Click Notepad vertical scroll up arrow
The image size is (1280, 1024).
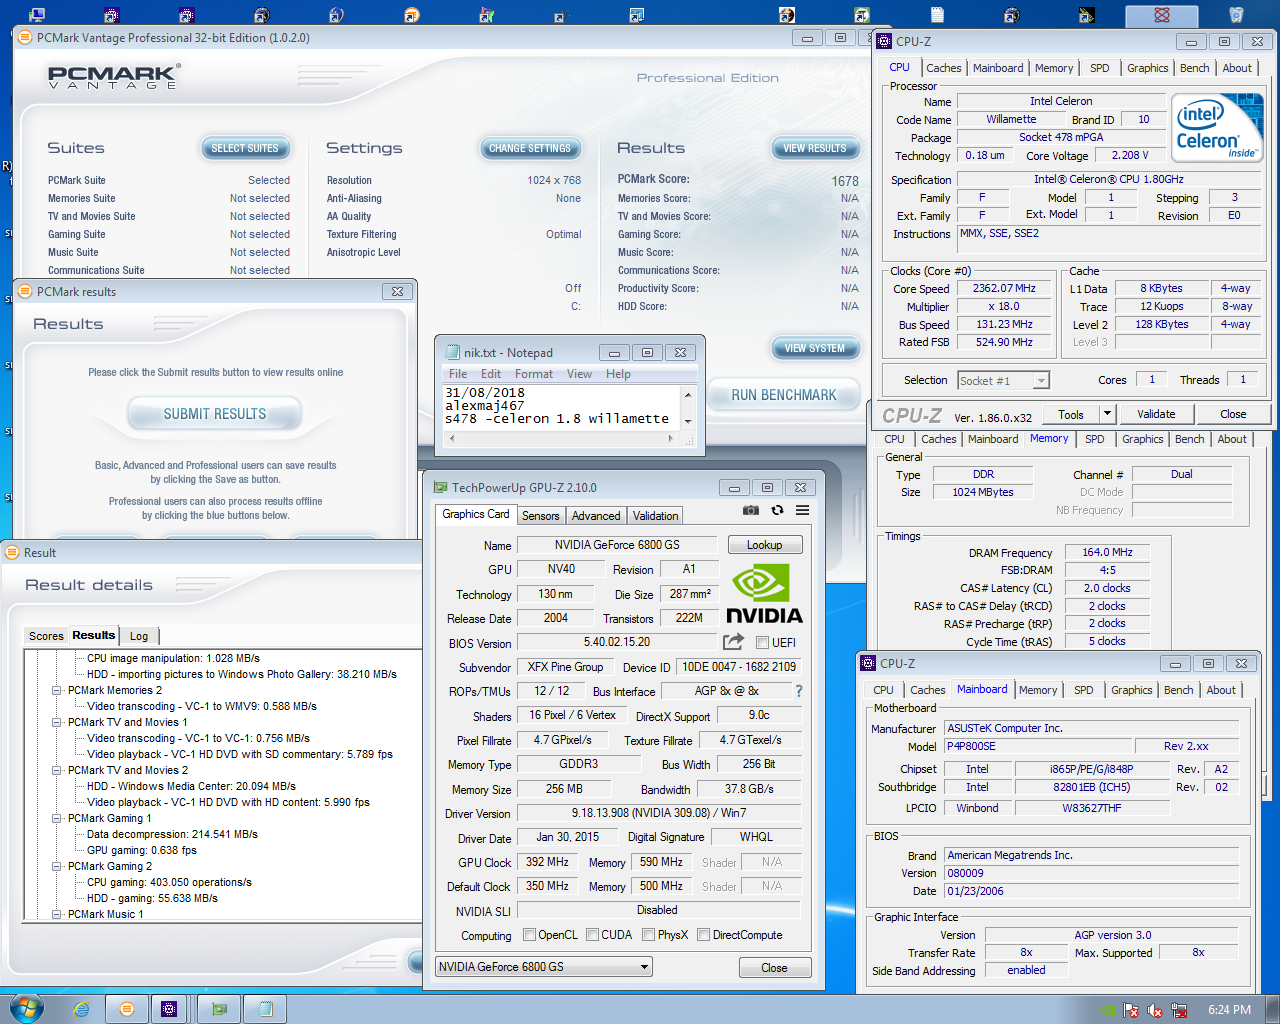point(688,394)
